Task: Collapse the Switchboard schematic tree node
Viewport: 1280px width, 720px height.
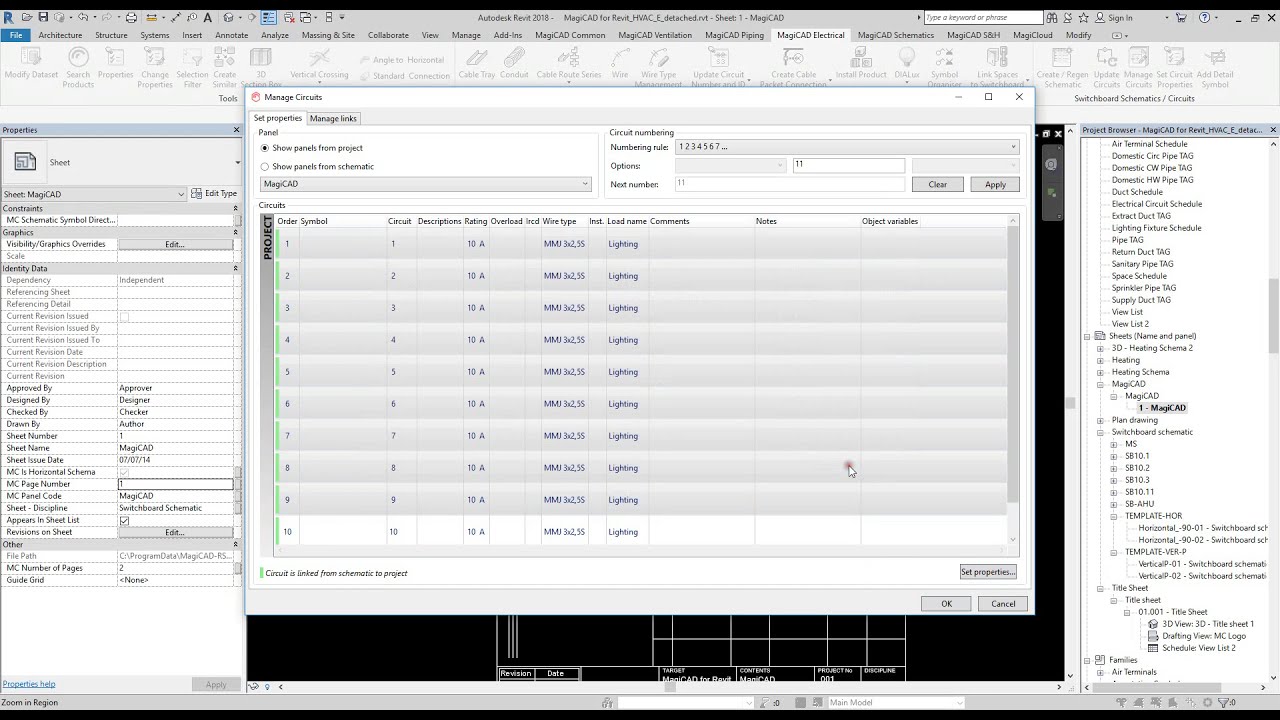Action: (x=1100, y=432)
